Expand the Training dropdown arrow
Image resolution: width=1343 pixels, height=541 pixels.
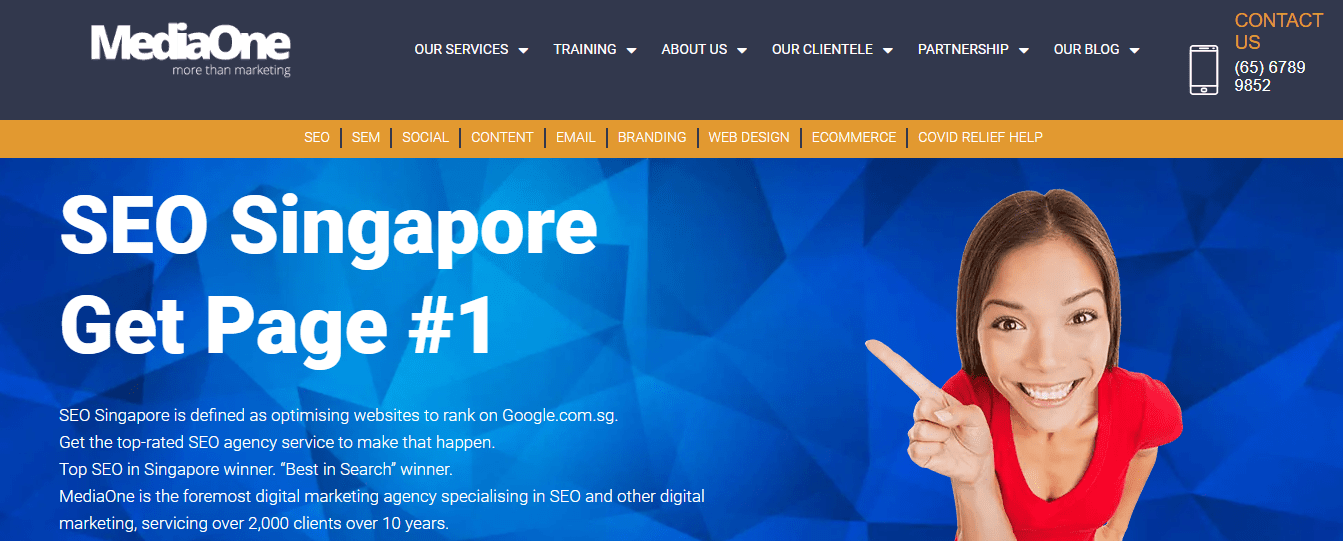pyautogui.click(x=631, y=50)
